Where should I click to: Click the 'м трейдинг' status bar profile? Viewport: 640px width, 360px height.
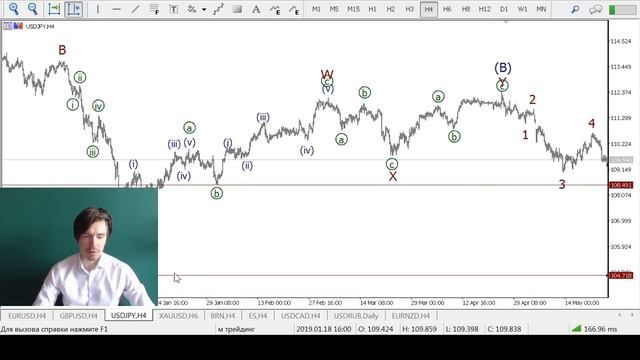pos(236,329)
